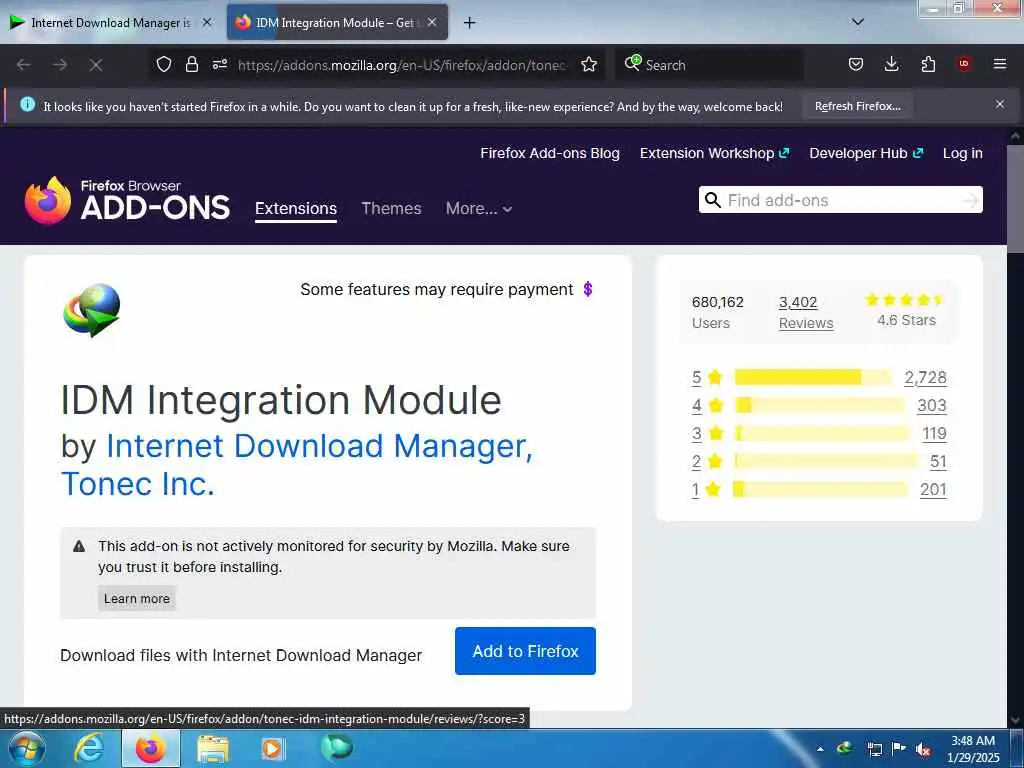Open the Downloads panel arrow icon
Viewport: 1024px width, 768px height.
[x=891, y=64]
